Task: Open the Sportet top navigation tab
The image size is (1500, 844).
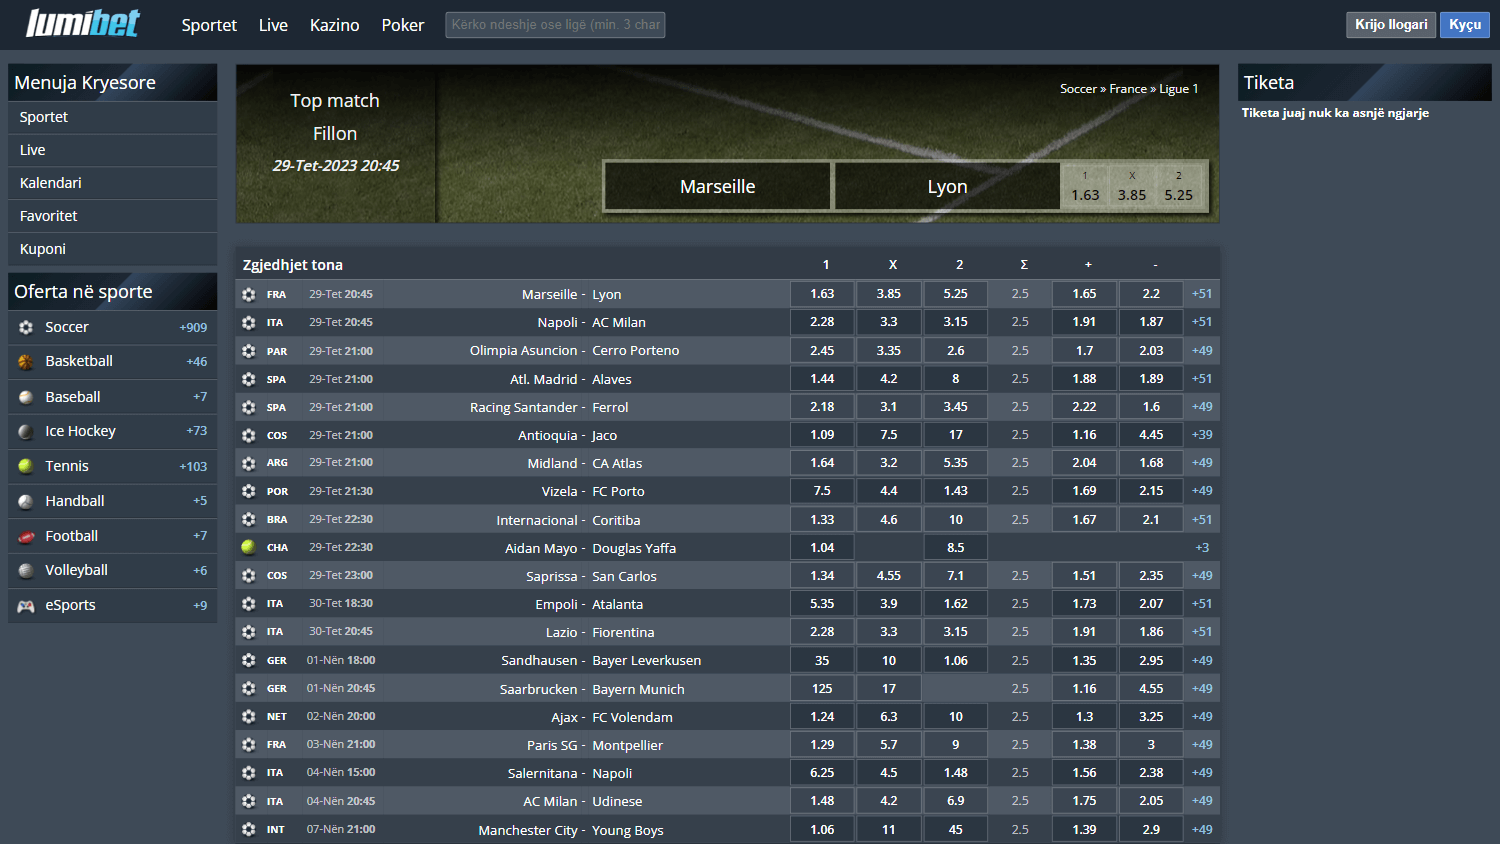Action: pyautogui.click(x=209, y=25)
